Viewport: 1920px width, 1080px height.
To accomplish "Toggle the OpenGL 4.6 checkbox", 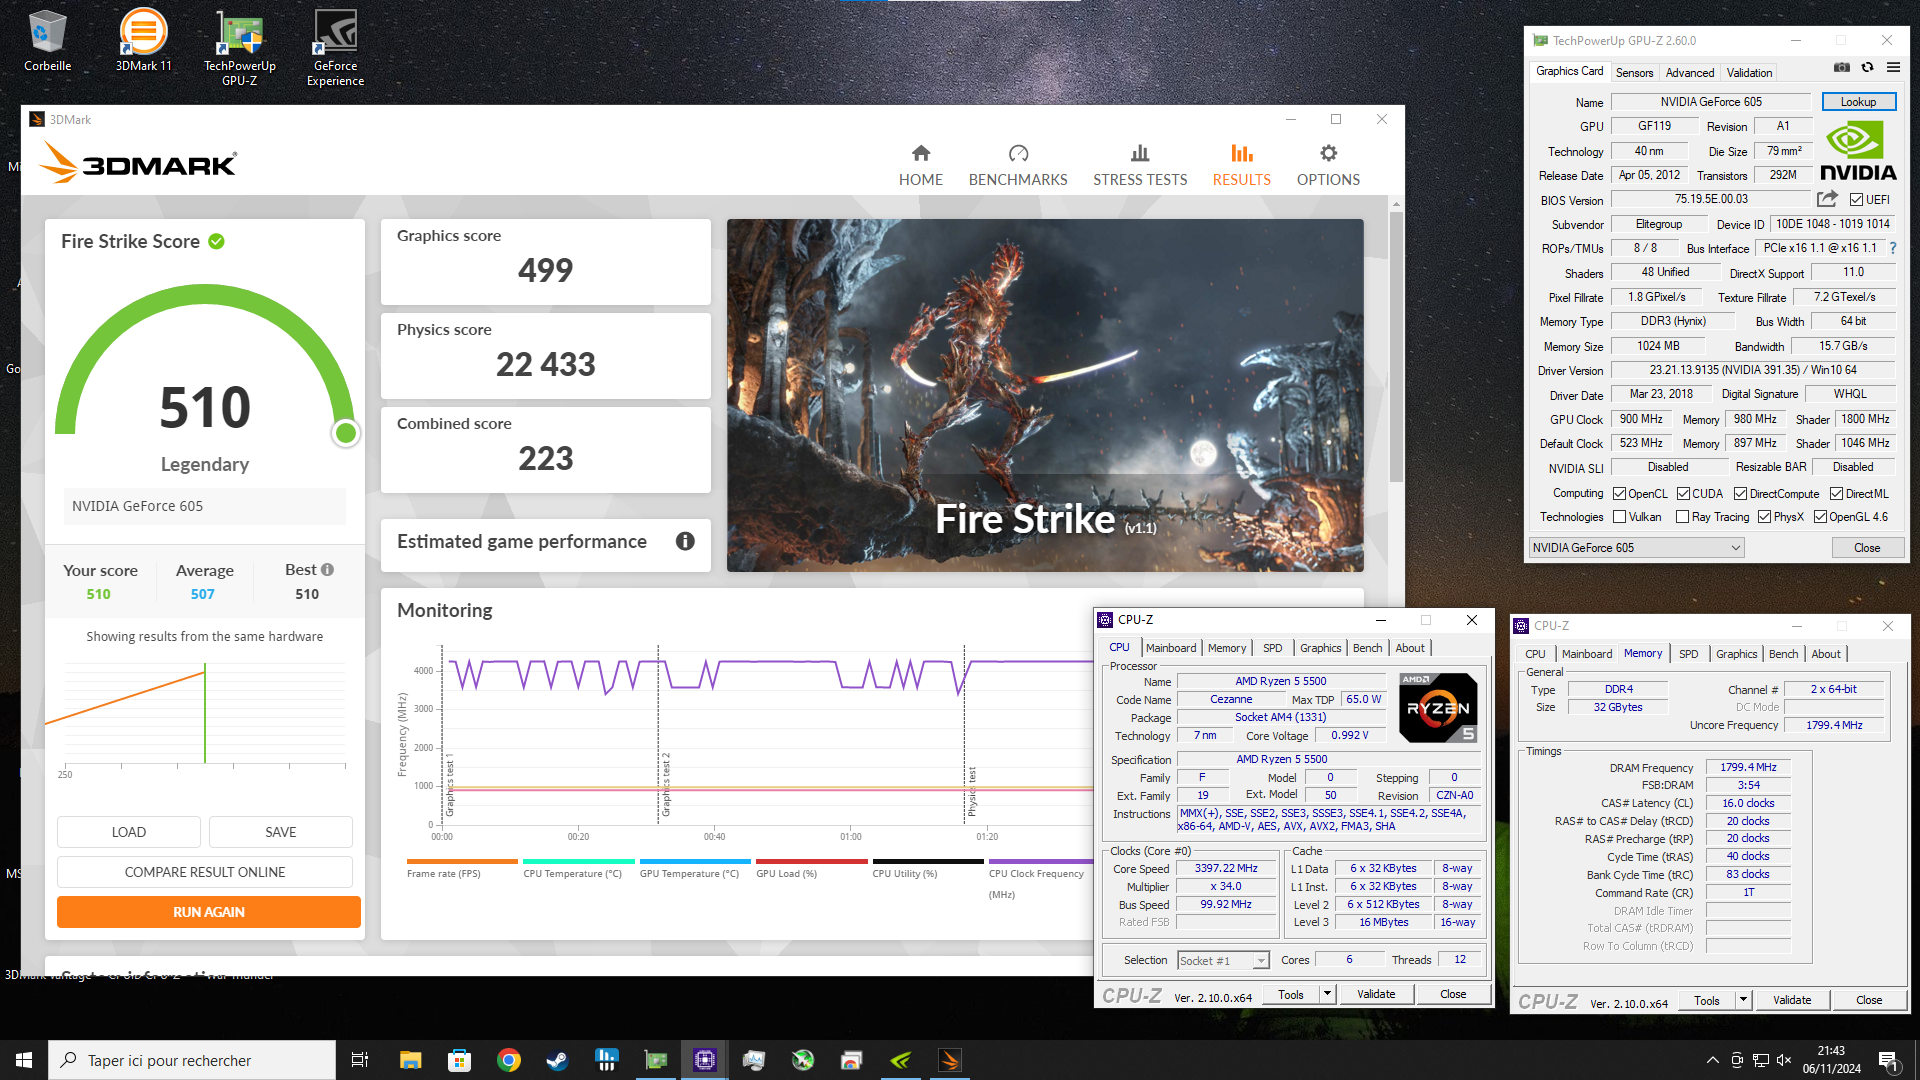I will [x=1820, y=517].
